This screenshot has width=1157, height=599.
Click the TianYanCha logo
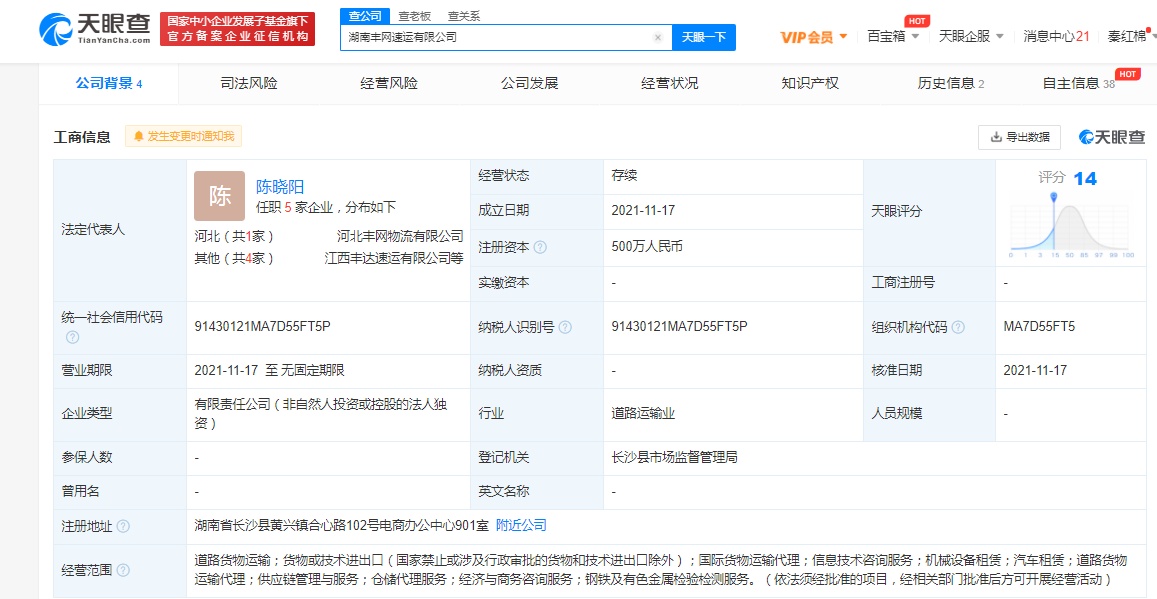coord(94,29)
